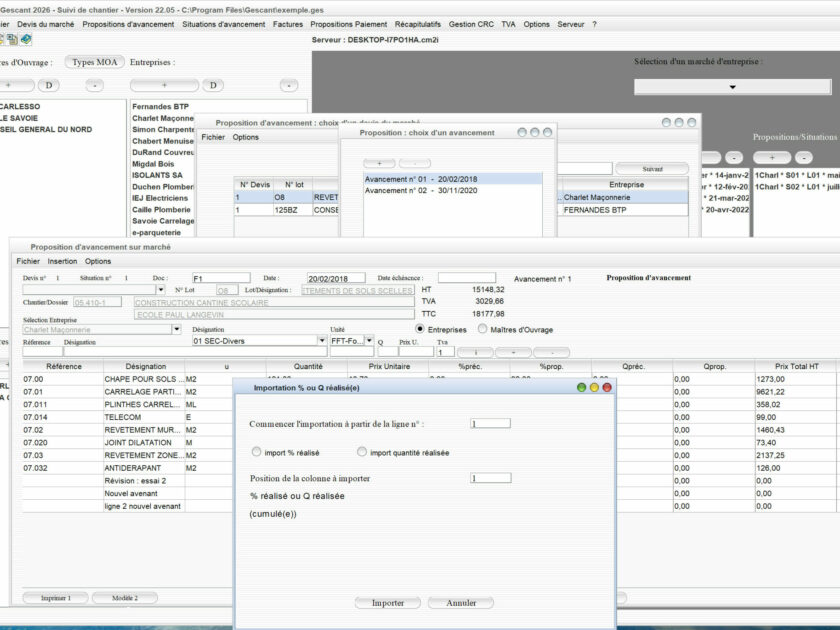Screen dimensions: 840x630
Task: Expand the '01 SEC-Divers' désignation dropdown
Action: point(321,341)
